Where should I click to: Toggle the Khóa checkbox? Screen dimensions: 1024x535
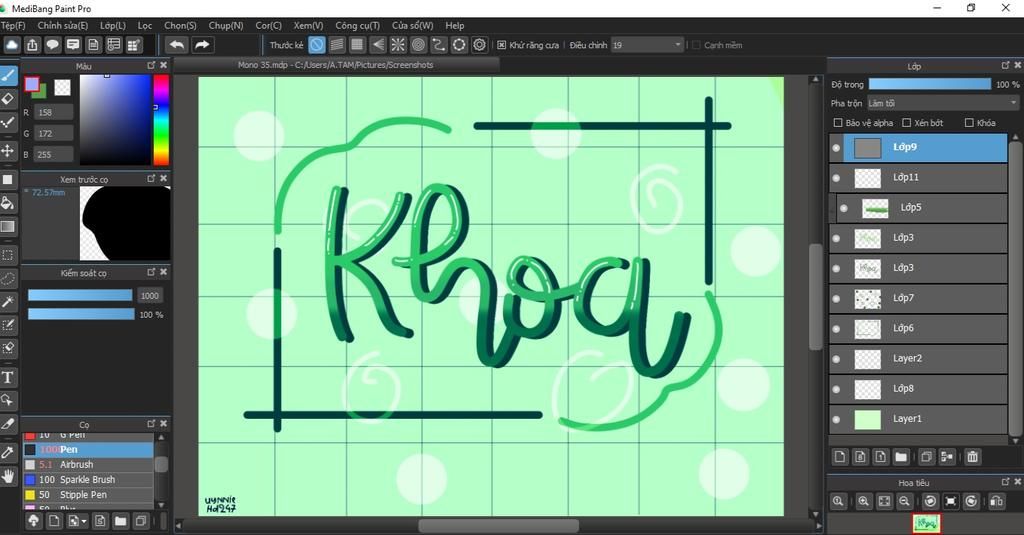pos(969,123)
